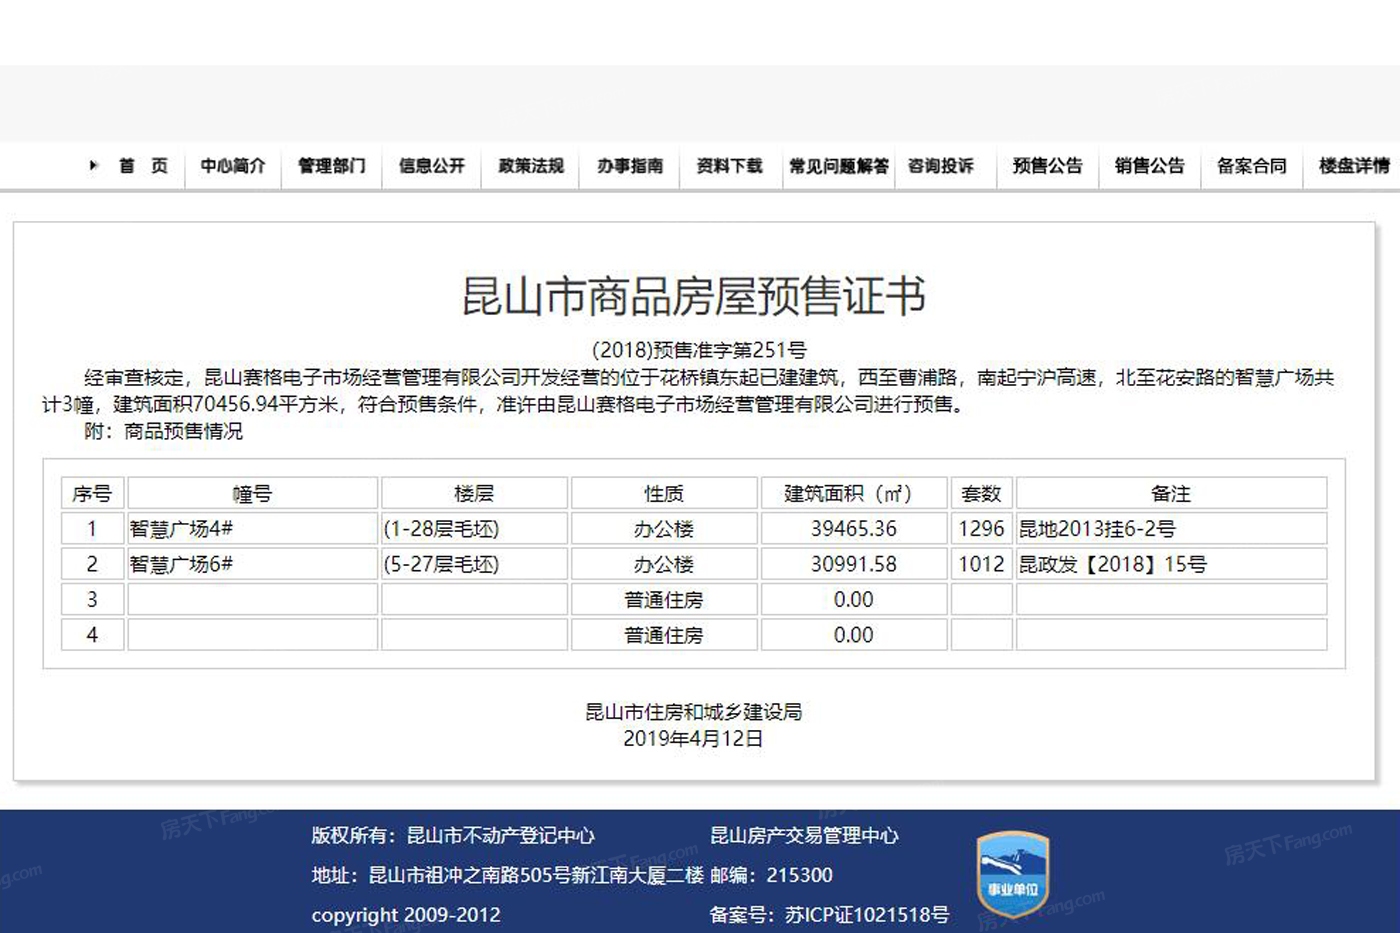Open the 备案合同 menu item
The width and height of the screenshot is (1400, 933).
coord(1251,166)
